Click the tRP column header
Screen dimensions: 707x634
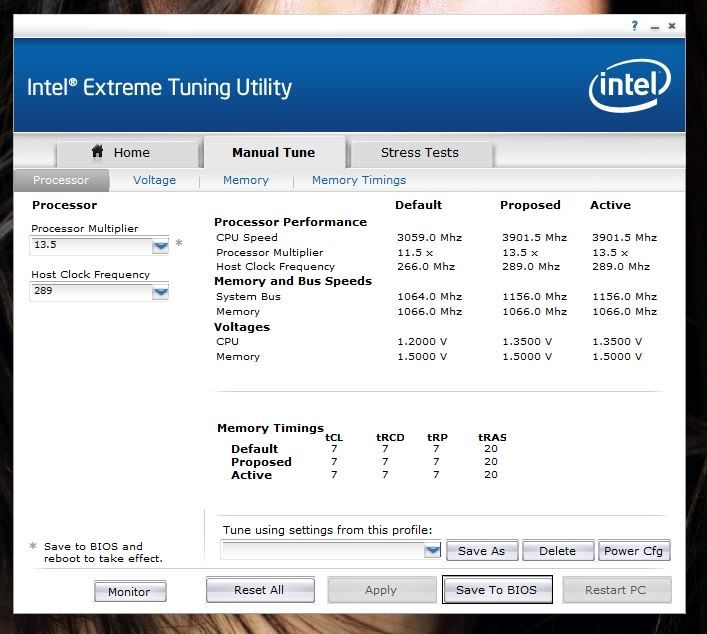coord(437,437)
